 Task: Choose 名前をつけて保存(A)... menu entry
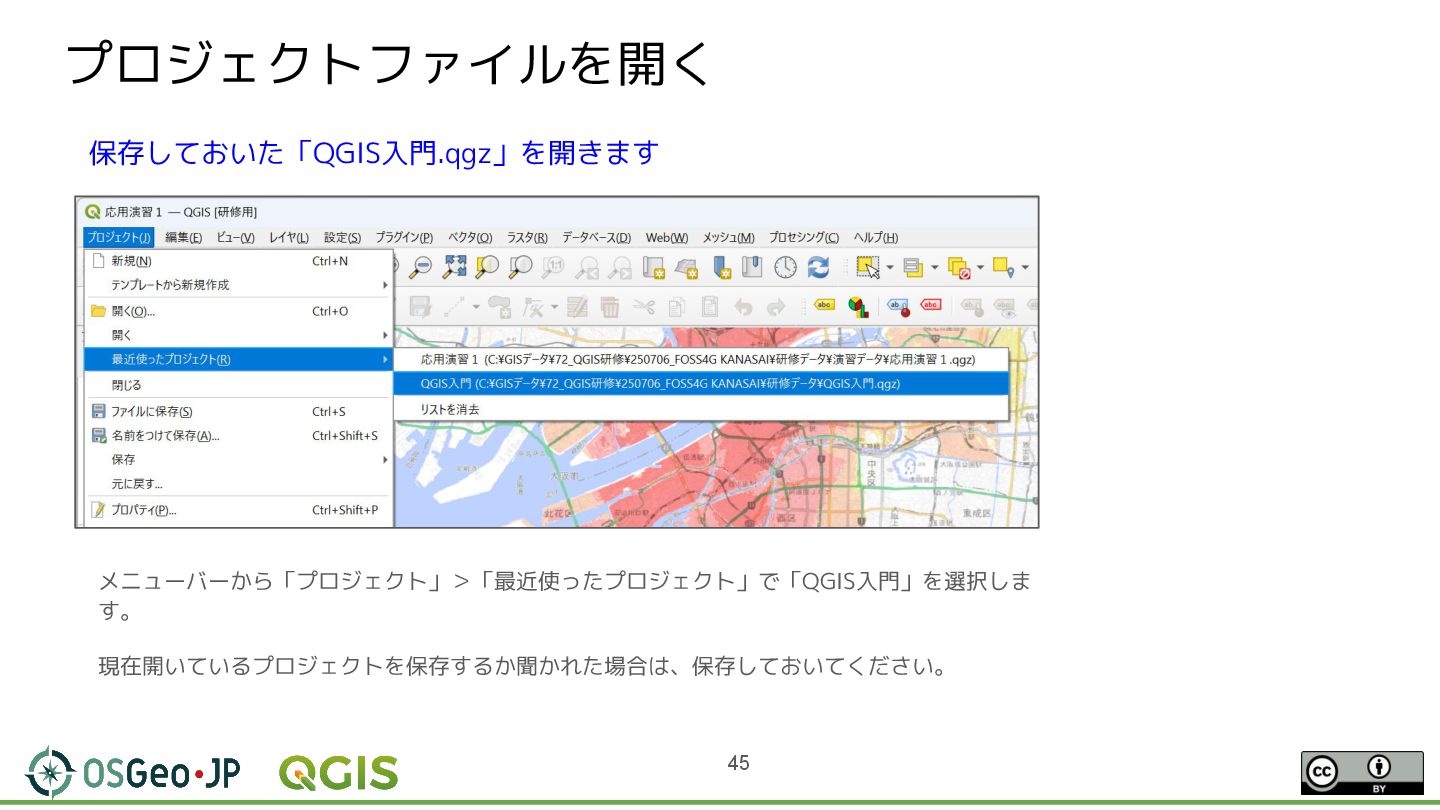[x=238, y=435]
